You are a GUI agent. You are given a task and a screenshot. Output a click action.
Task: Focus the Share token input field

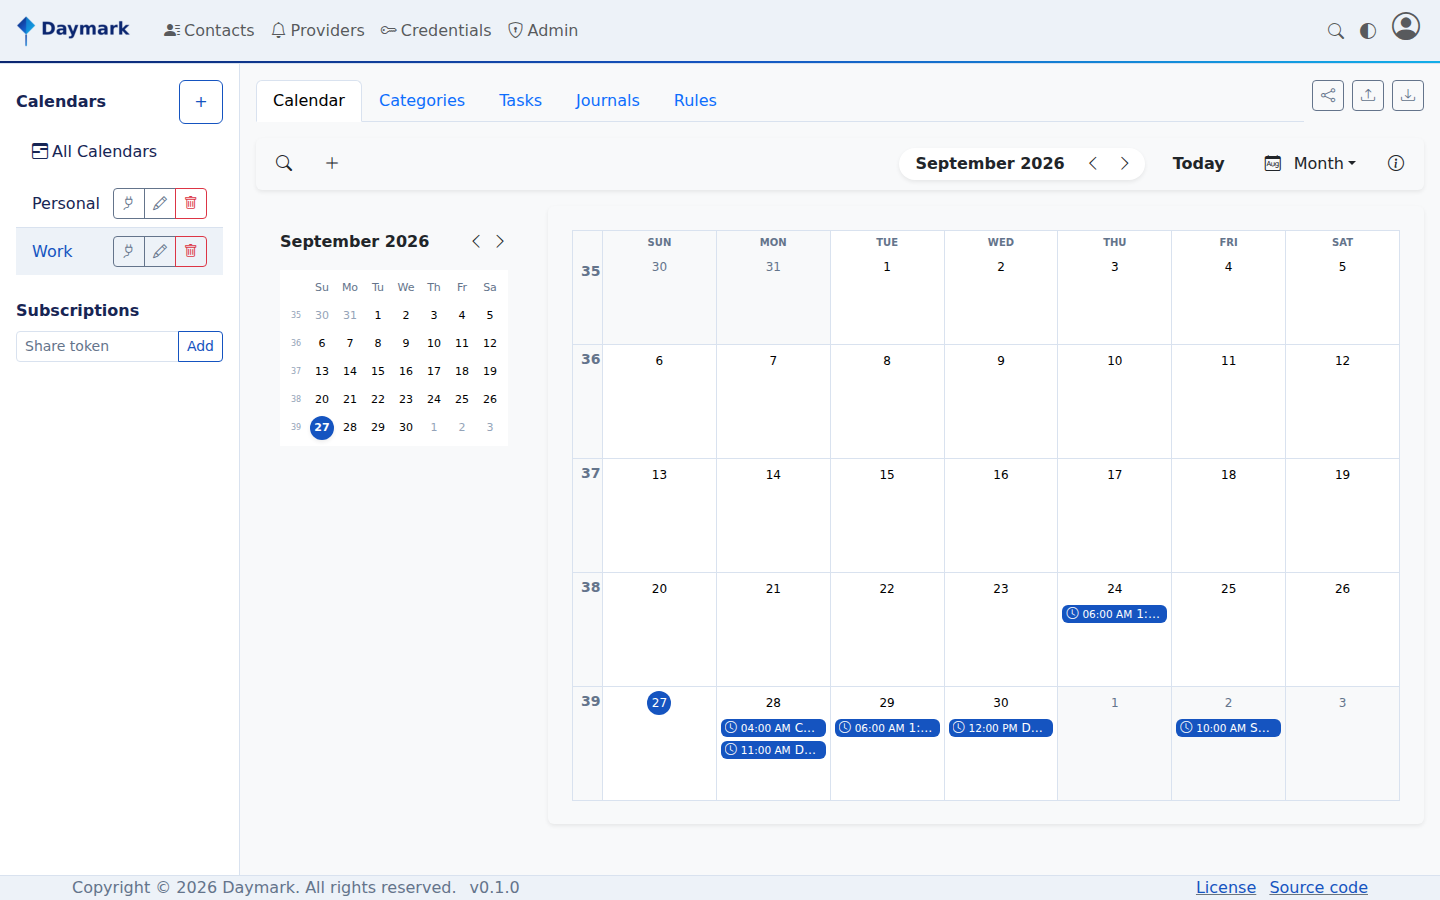(x=97, y=346)
